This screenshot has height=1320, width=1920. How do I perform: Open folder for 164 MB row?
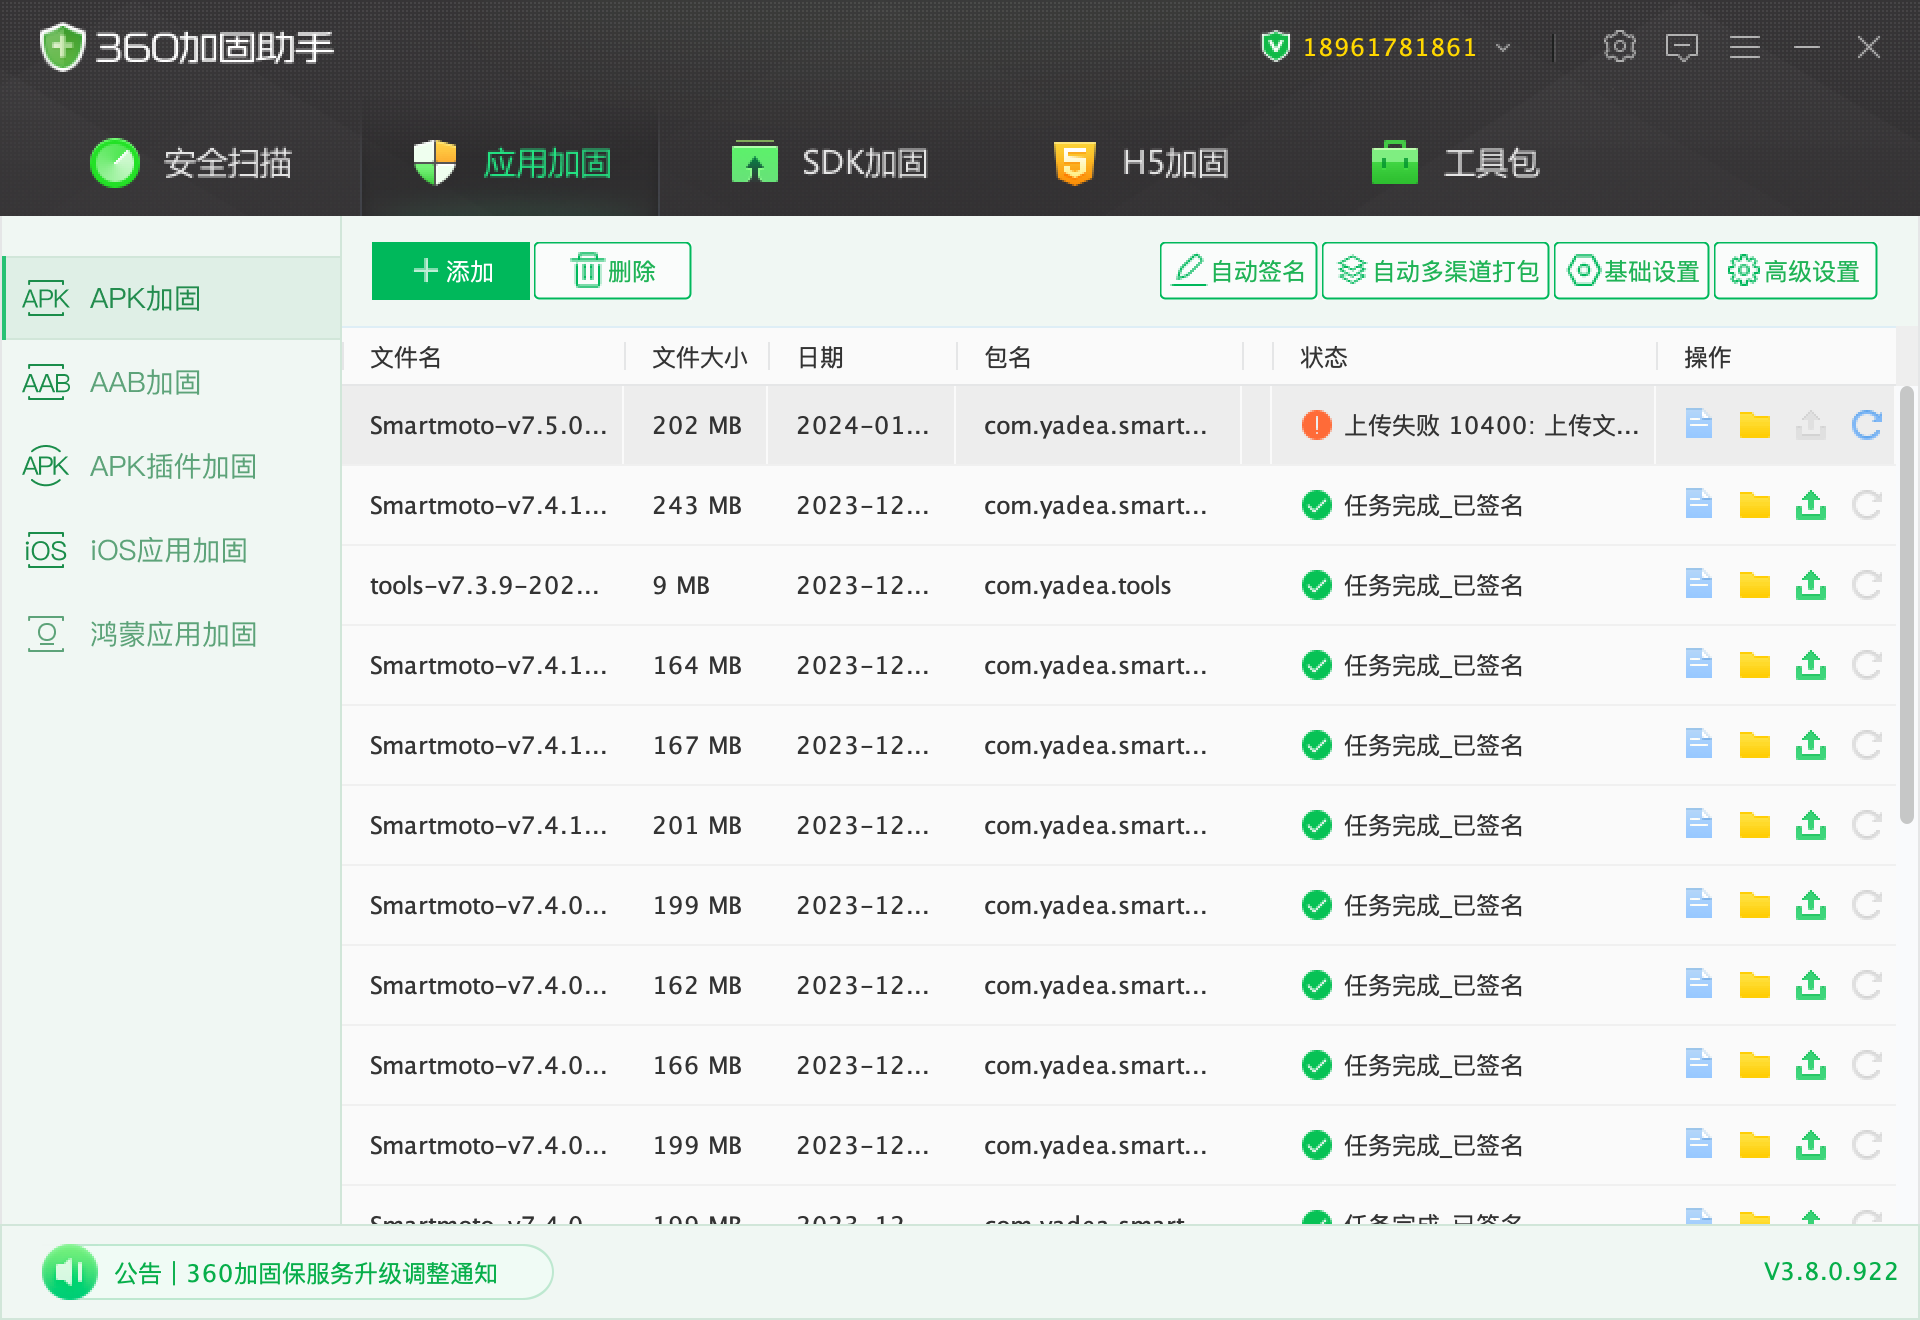(1754, 665)
